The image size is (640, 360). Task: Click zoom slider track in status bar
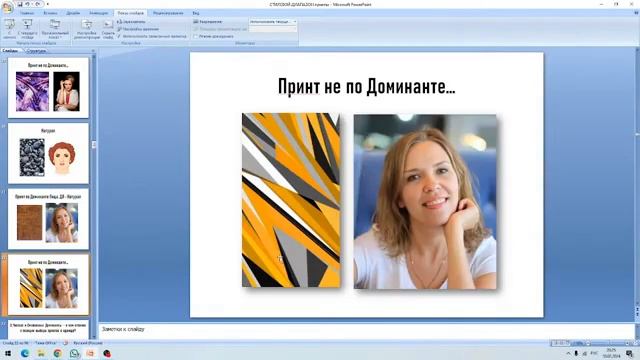[607, 344]
